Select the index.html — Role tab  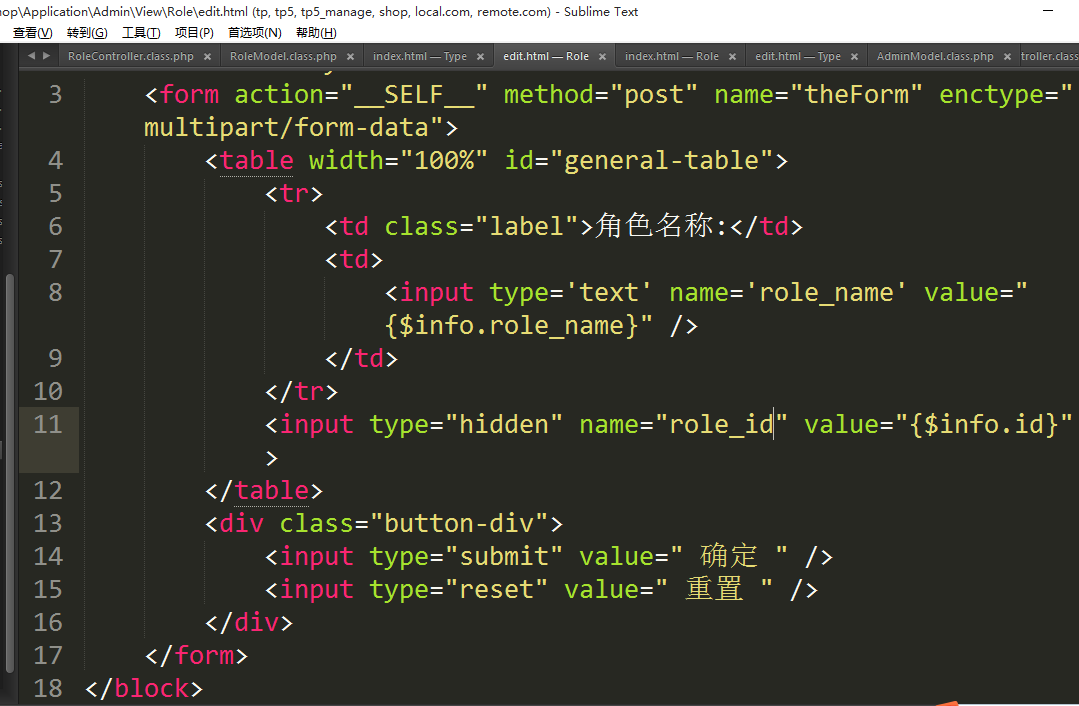click(671, 57)
